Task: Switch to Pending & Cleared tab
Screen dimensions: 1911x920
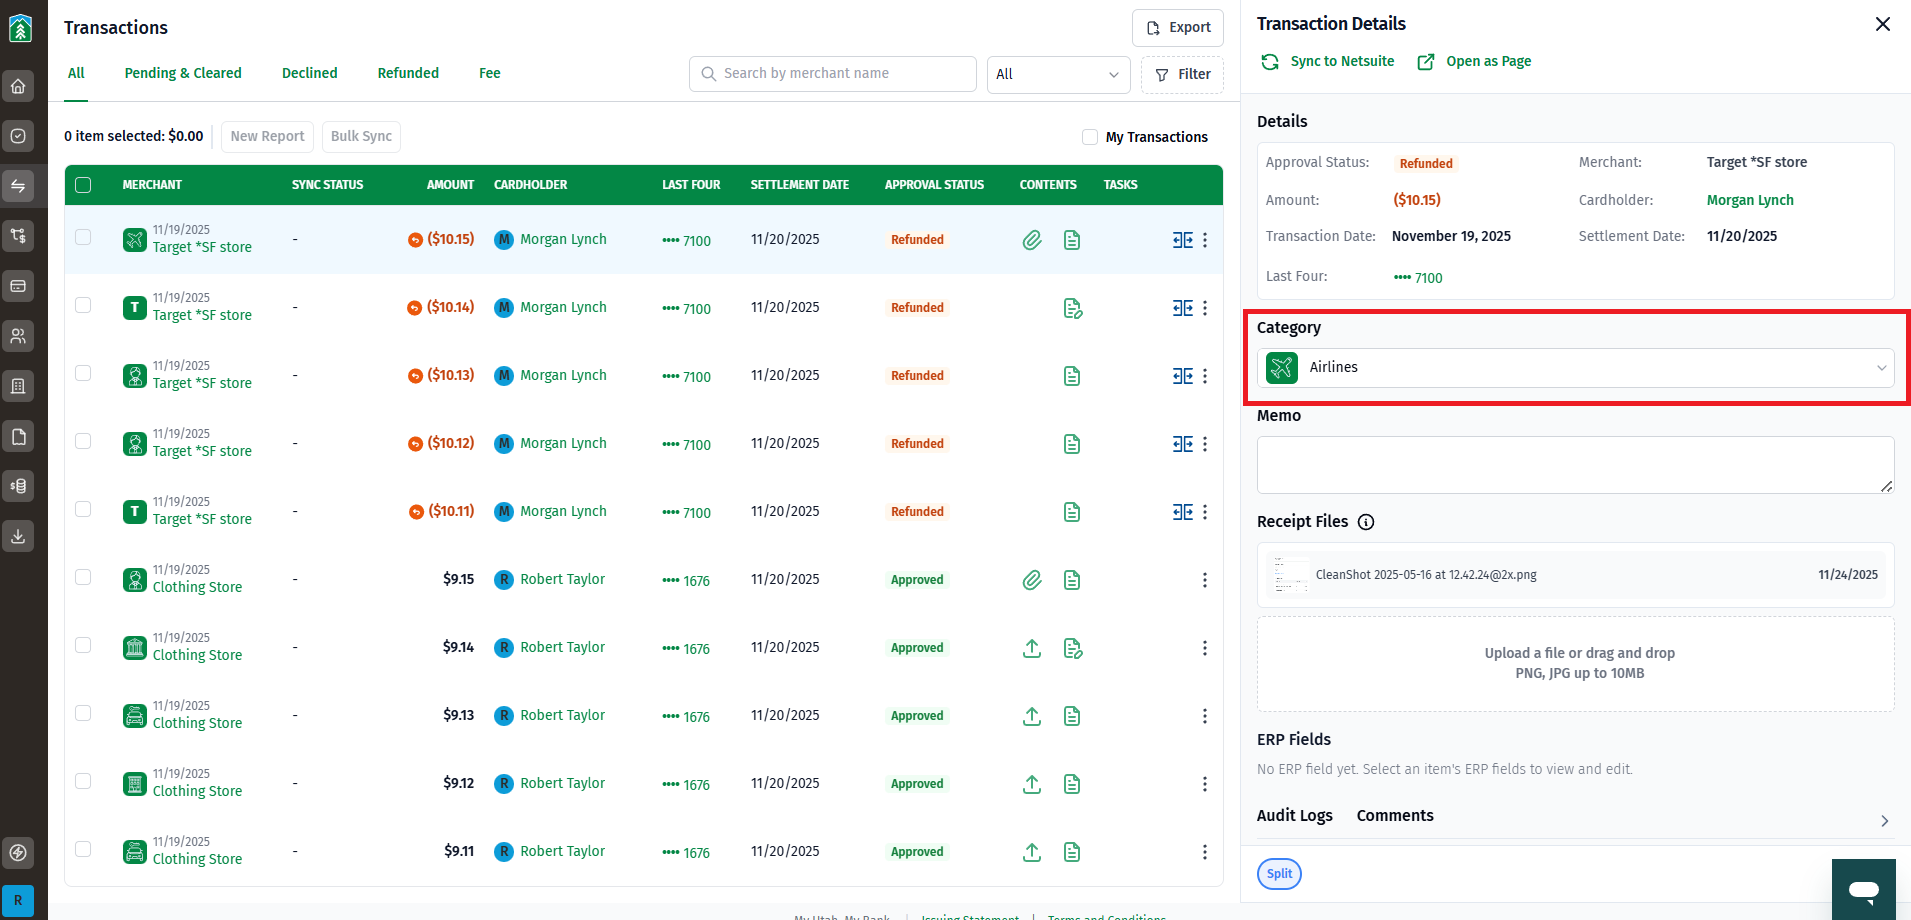Action: pos(183,73)
